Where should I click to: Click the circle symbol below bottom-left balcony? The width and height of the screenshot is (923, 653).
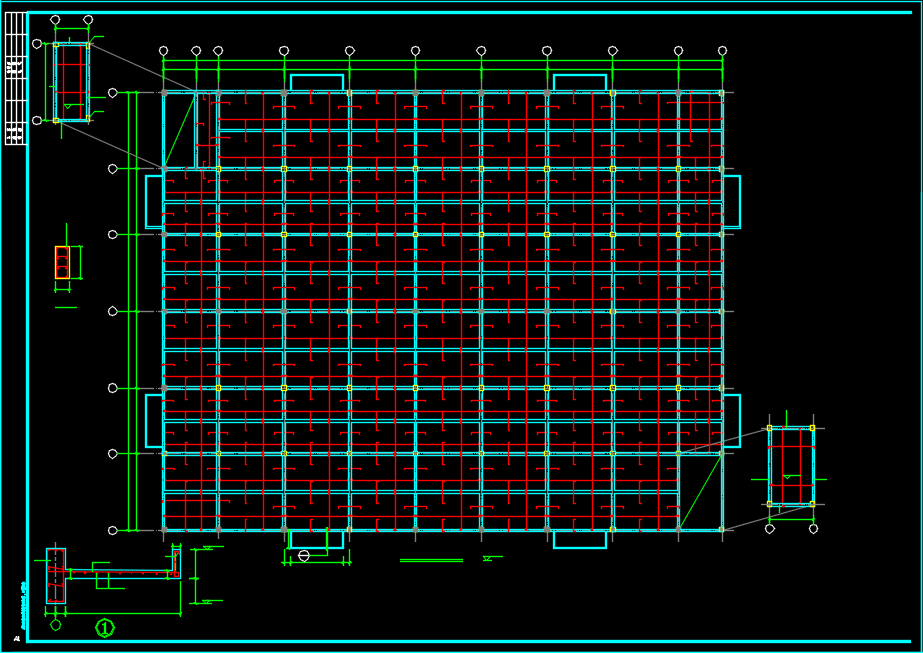coord(304,555)
